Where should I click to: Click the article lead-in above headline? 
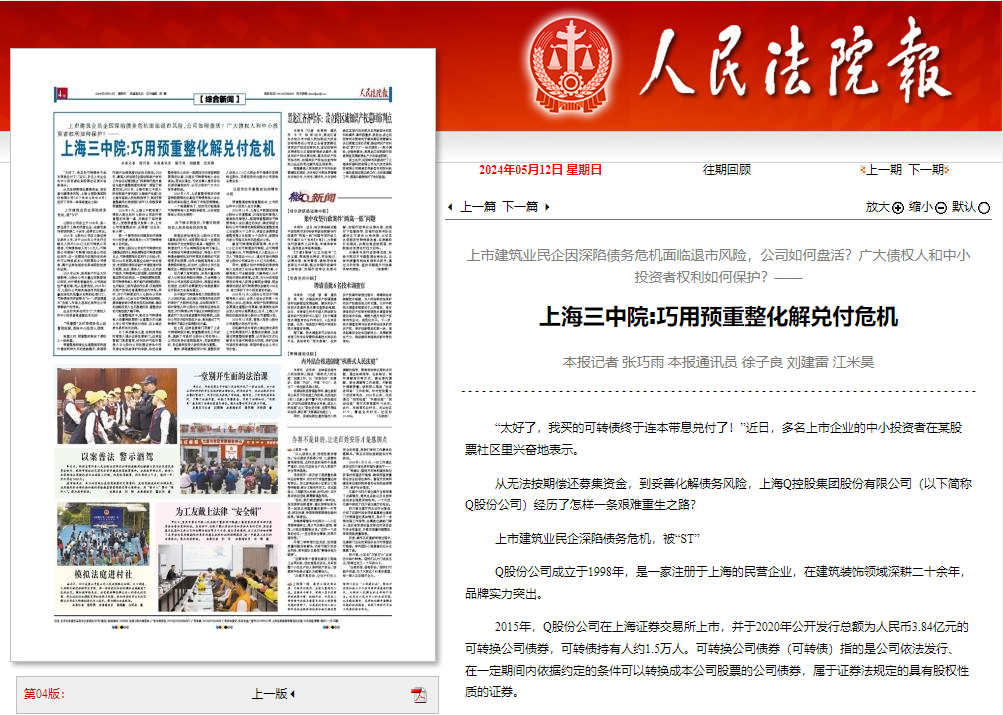718,266
